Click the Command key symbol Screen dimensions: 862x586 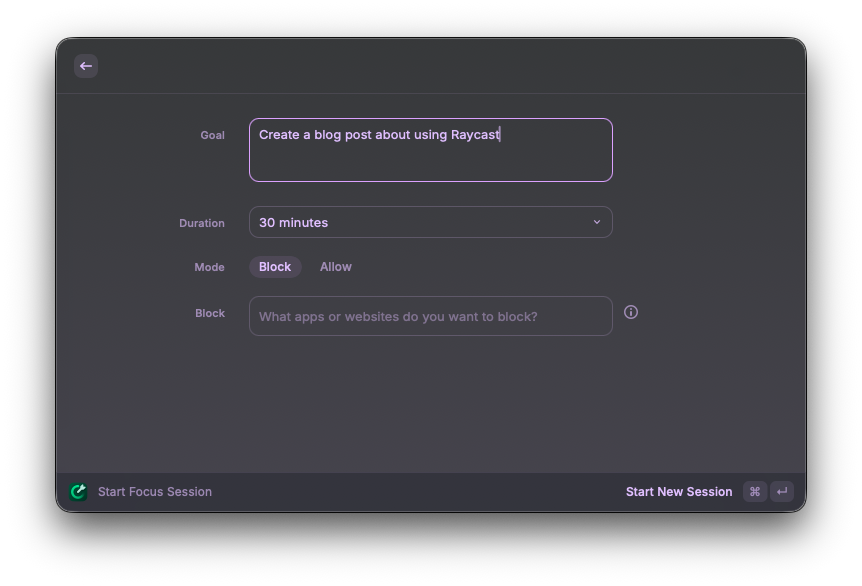coord(755,492)
